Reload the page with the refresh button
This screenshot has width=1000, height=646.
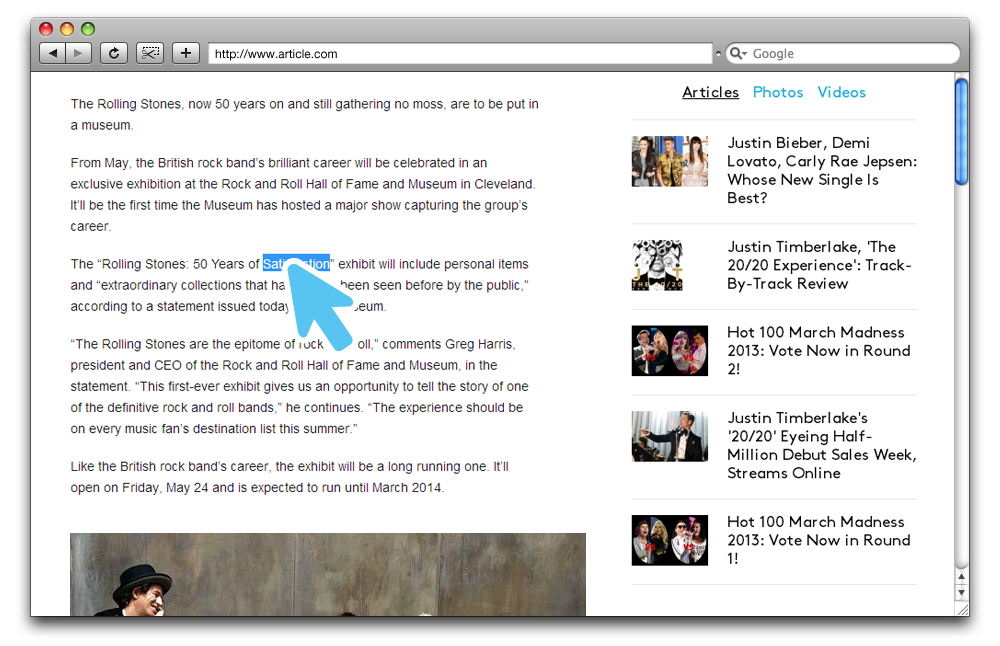114,53
